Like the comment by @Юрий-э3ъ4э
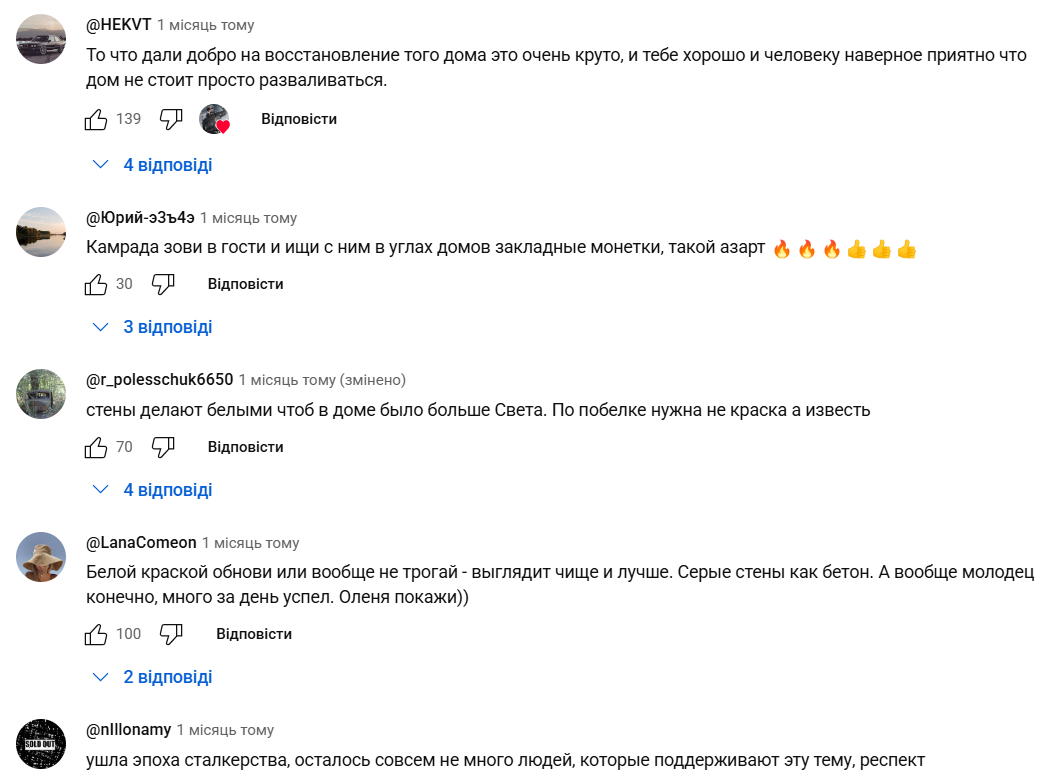This screenshot has height=778, width=1047. point(95,284)
